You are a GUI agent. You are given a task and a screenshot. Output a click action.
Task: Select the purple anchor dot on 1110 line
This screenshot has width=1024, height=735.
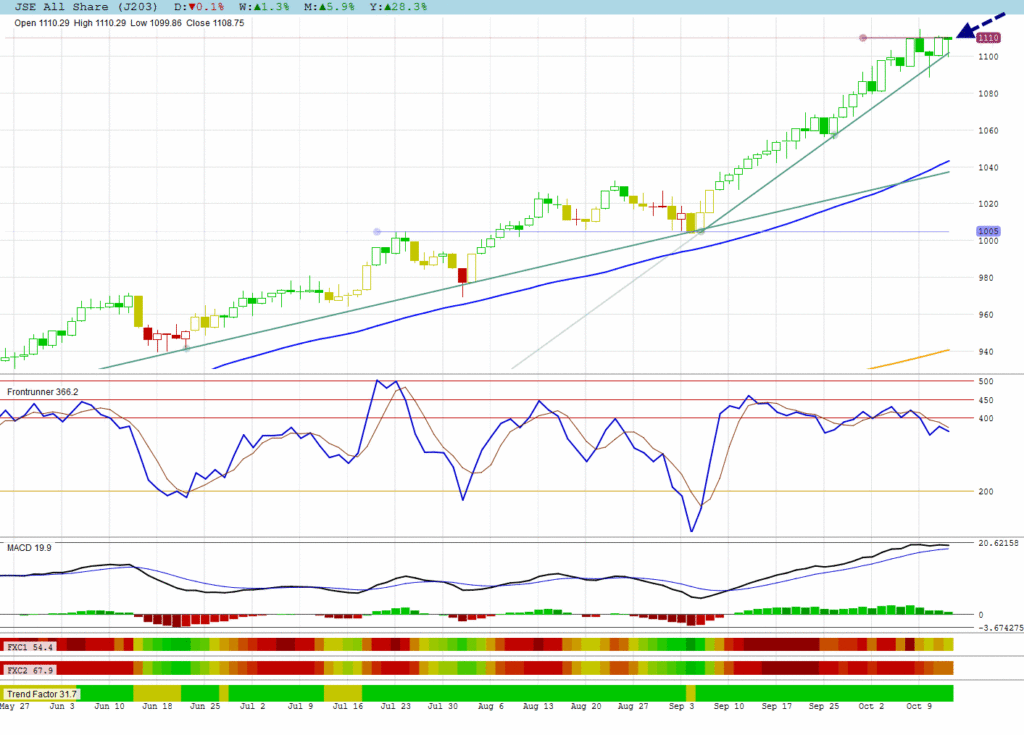[x=863, y=38]
